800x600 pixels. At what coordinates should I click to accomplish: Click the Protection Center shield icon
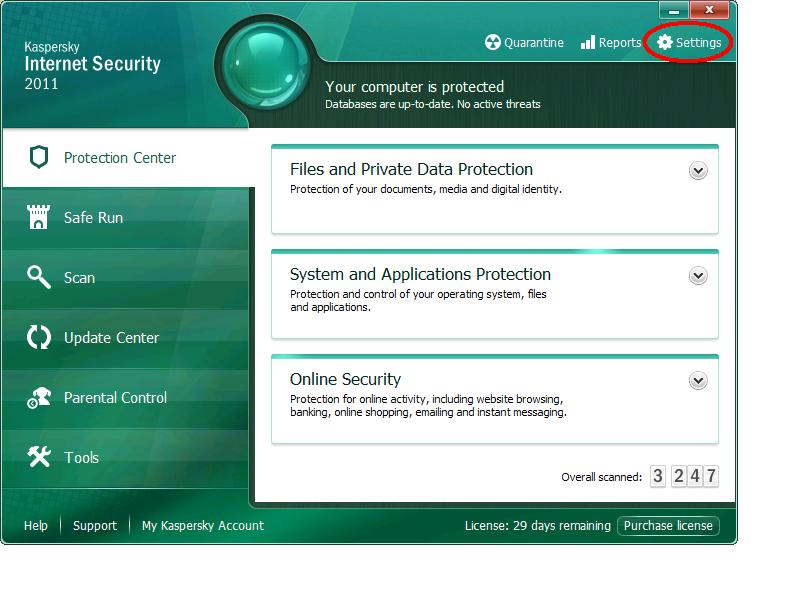pyautogui.click(x=39, y=157)
